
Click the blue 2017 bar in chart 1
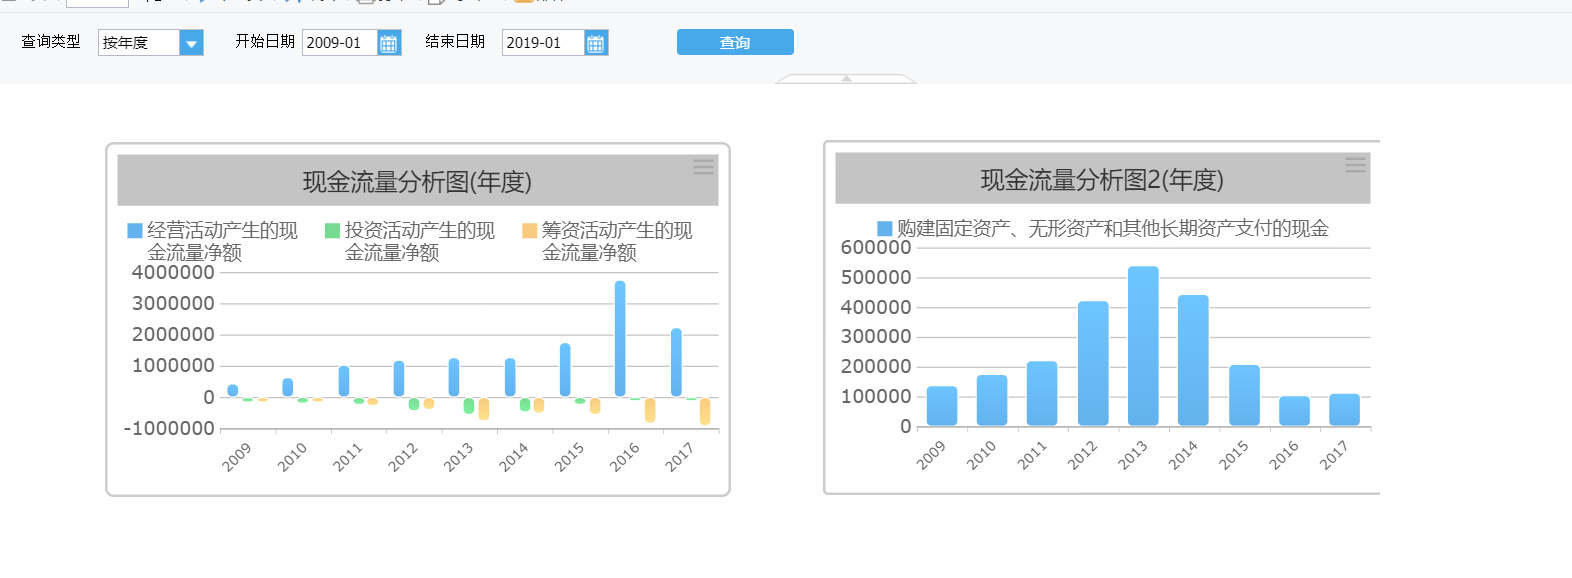pos(676,362)
